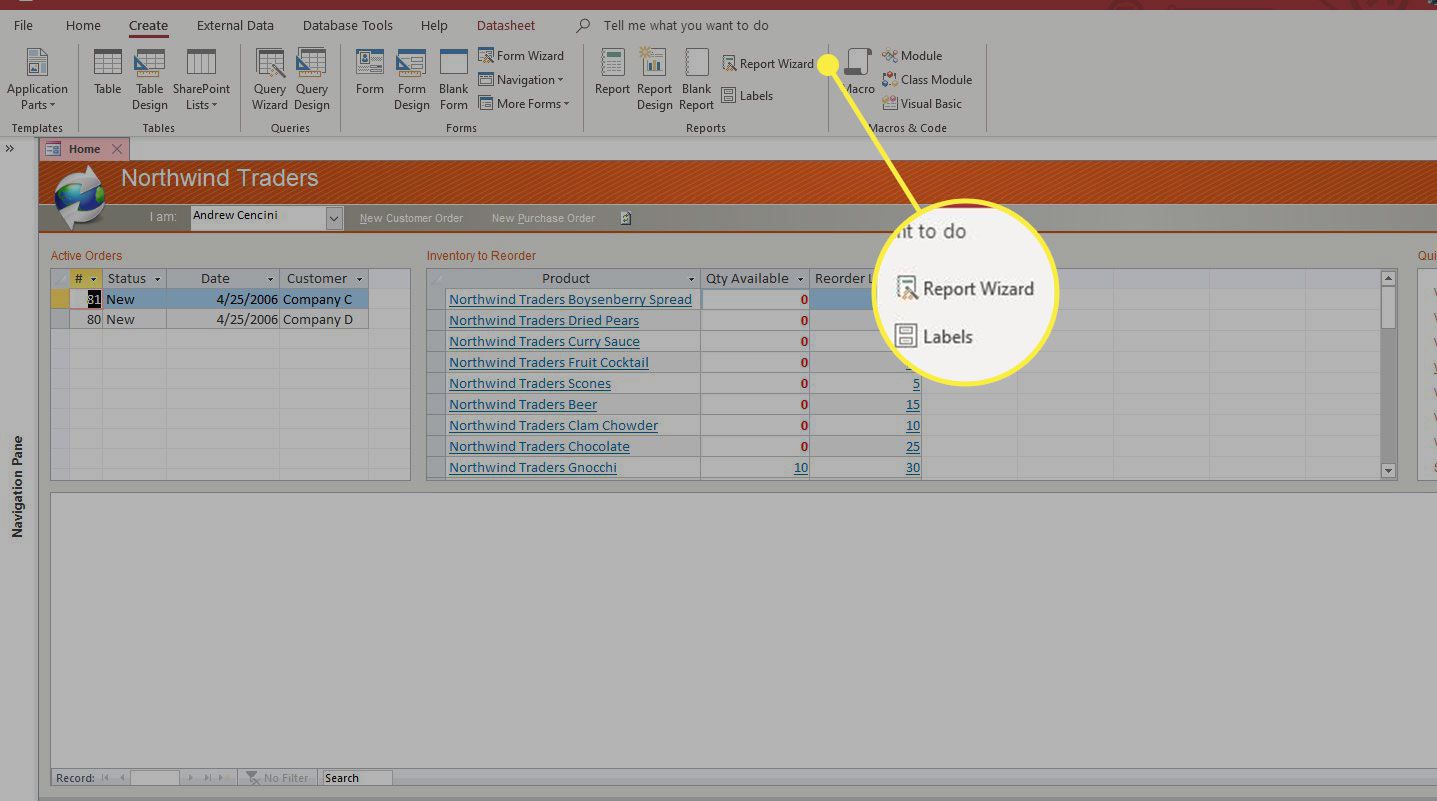Expand the More Forms dropdown

click(524, 104)
